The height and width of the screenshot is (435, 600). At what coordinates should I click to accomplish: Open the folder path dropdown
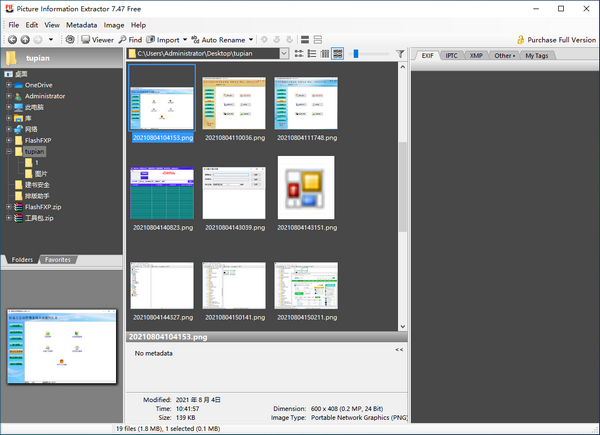coord(284,53)
